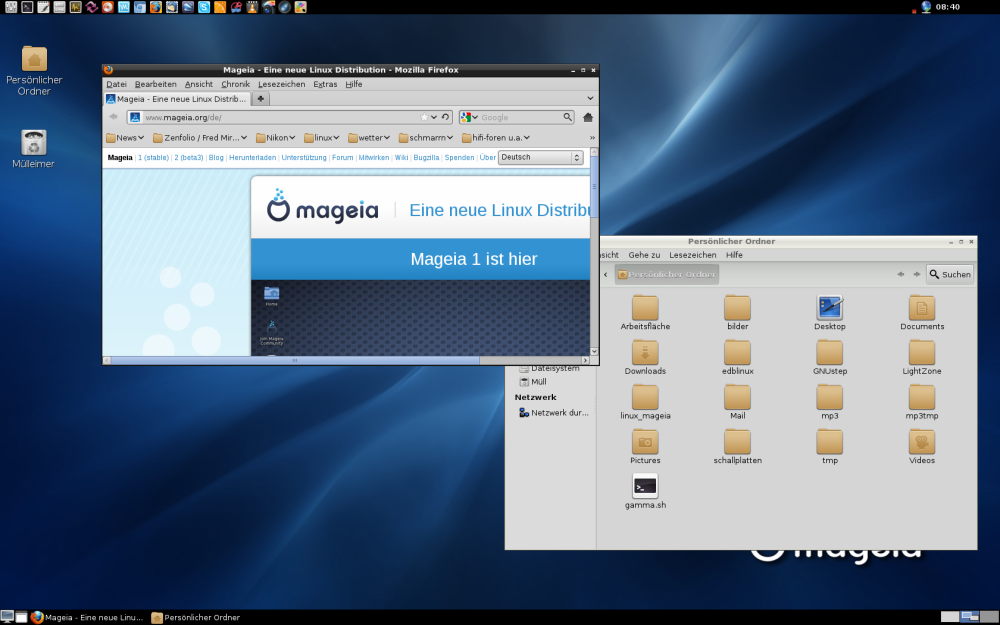Screen dimensions: 1000x625
Task: Expand the News bookmarks folder
Action: point(125,138)
